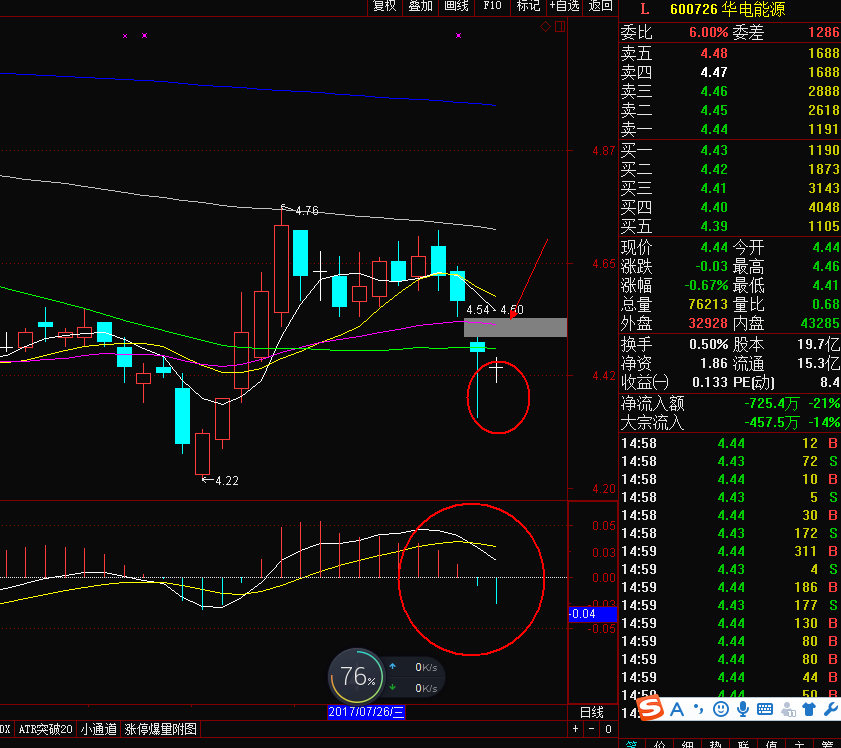
Task: Add stock via +自选 button
Action: click(x=564, y=6)
